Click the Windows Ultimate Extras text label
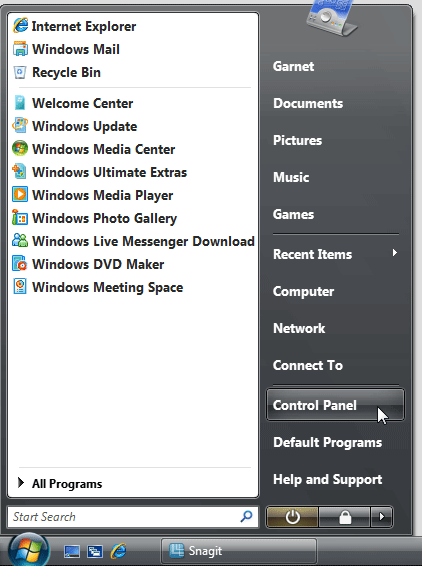 click(x=109, y=173)
